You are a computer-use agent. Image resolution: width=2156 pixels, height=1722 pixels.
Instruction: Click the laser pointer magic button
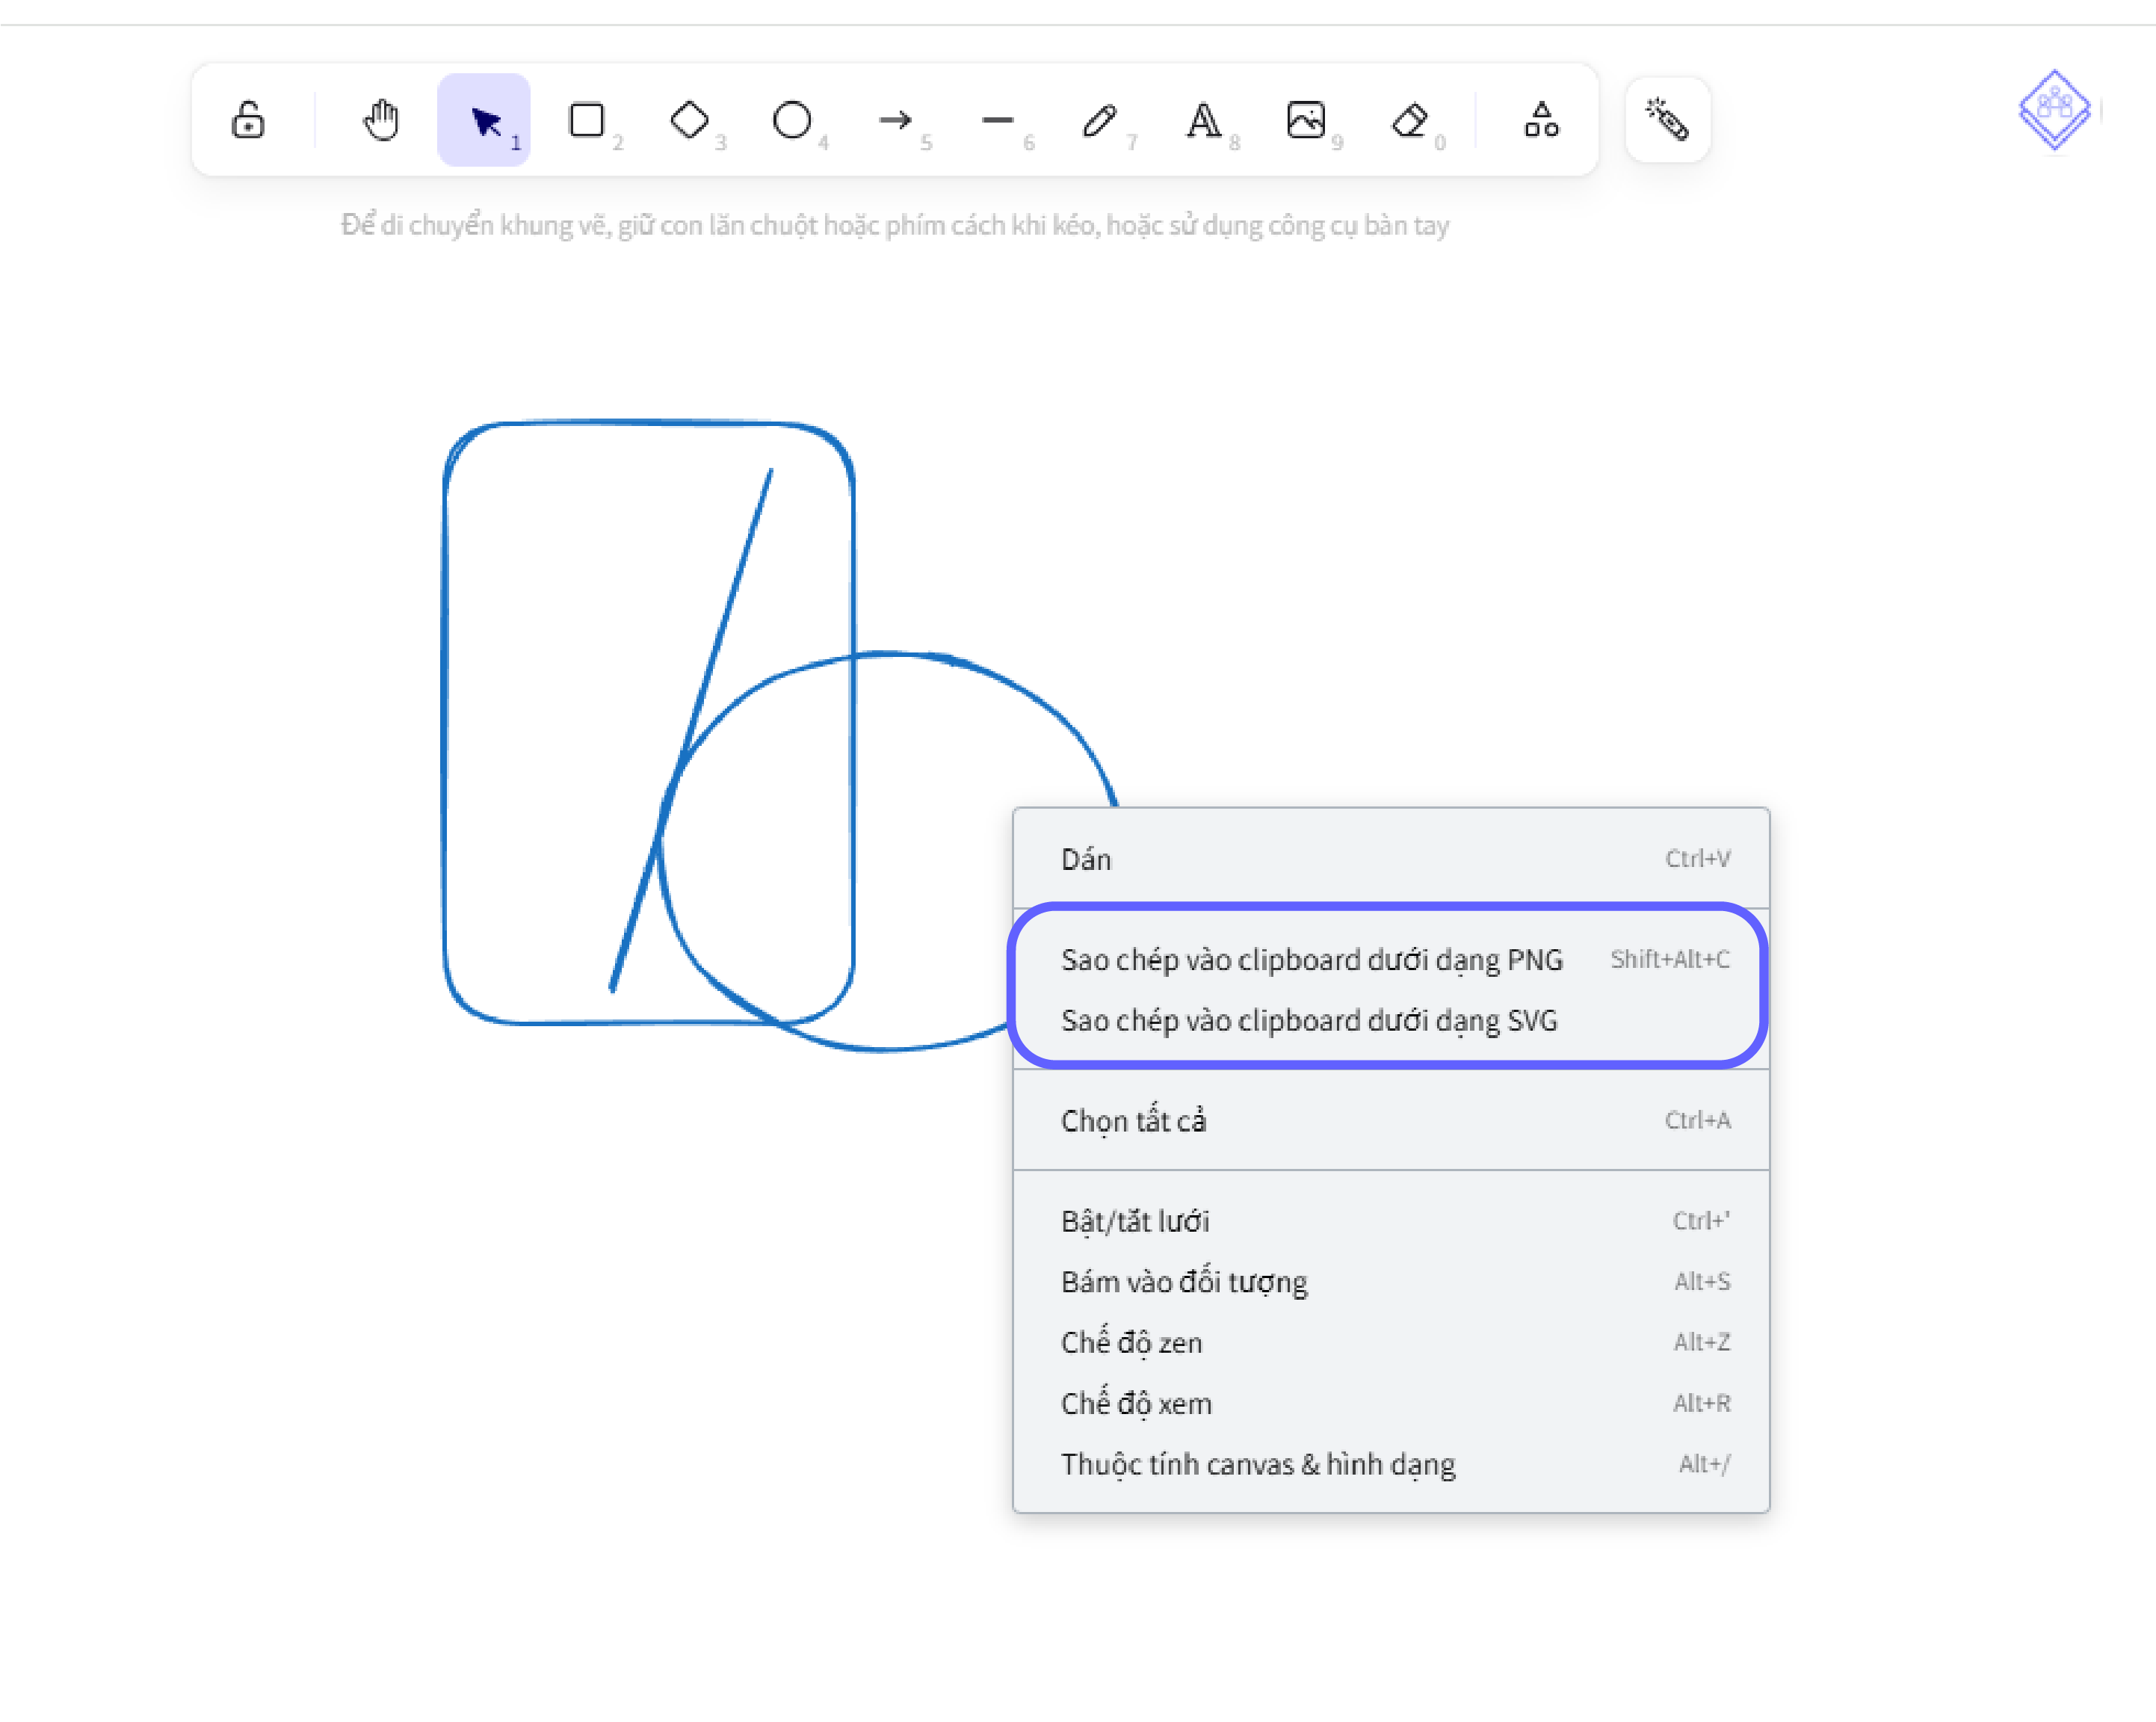pos(1667,120)
